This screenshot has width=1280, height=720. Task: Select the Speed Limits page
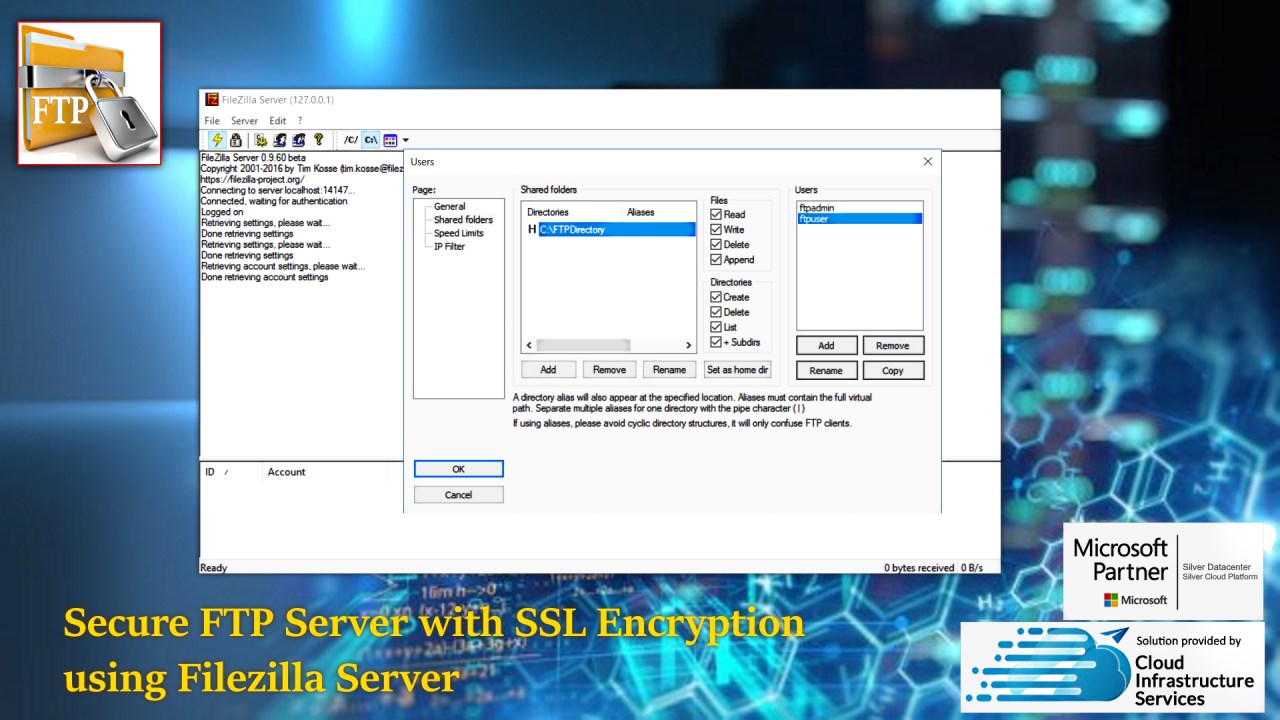point(458,233)
